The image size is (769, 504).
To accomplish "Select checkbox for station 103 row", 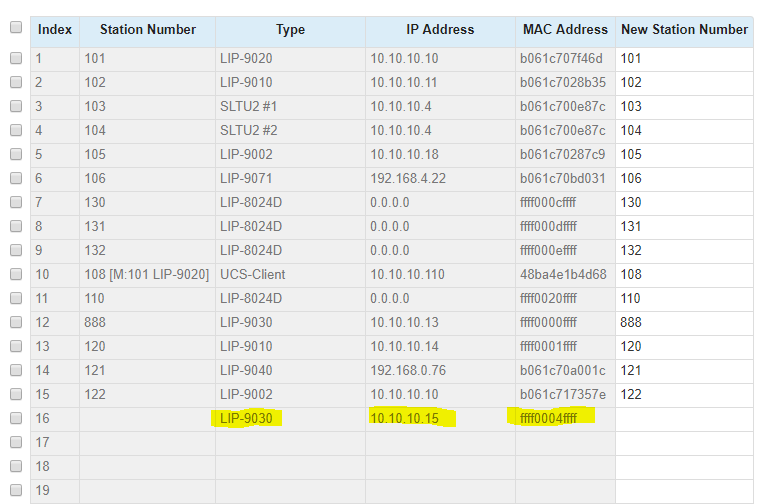I will (16, 106).
